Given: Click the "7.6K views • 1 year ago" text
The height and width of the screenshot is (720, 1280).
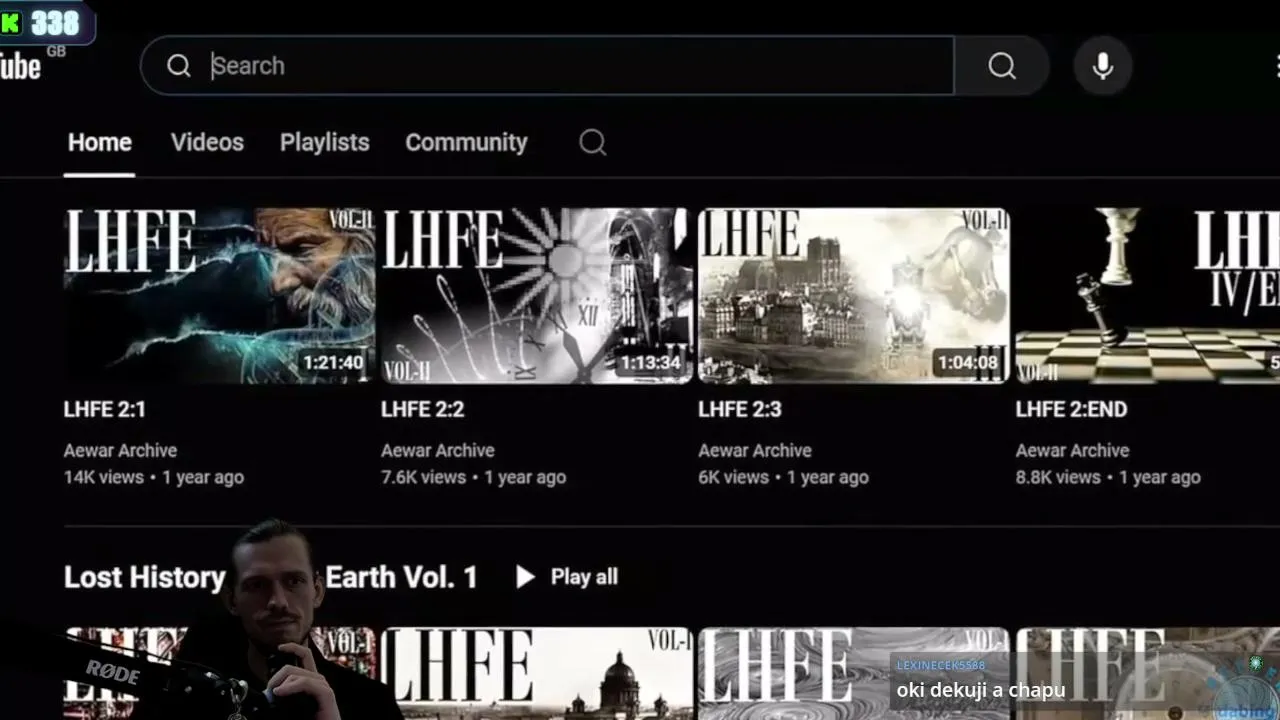Looking at the screenshot, I should point(474,478).
